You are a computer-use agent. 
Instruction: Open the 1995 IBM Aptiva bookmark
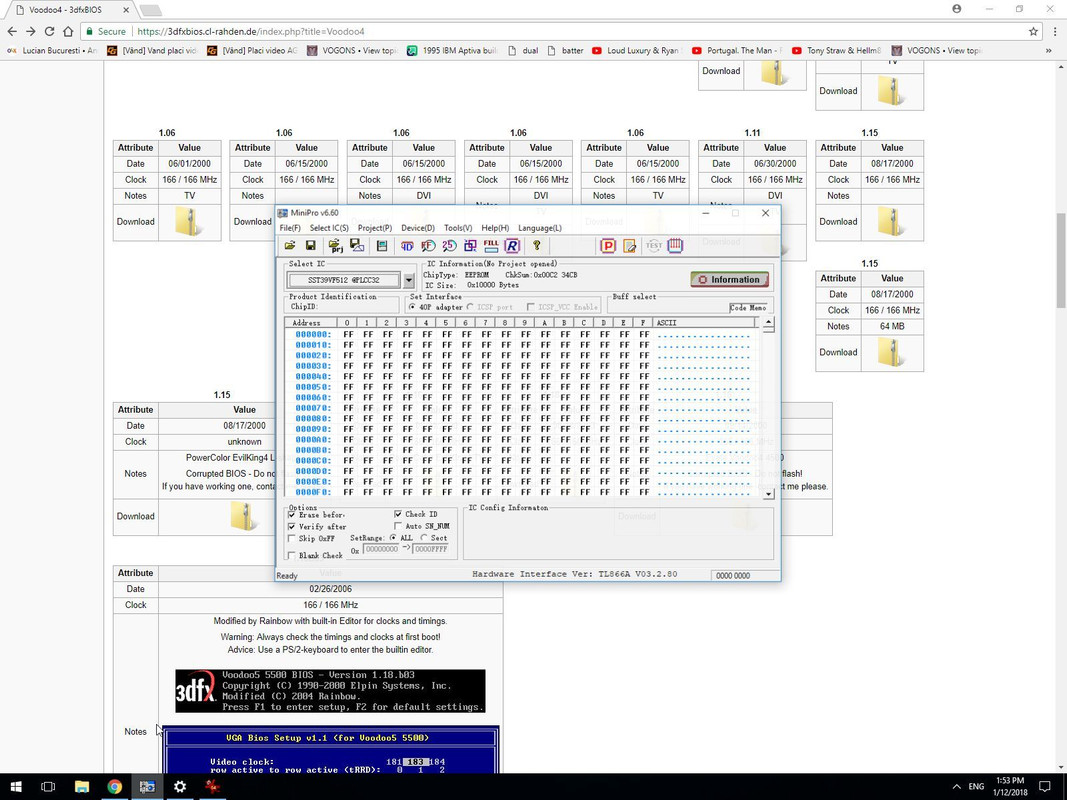coord(452,50)
